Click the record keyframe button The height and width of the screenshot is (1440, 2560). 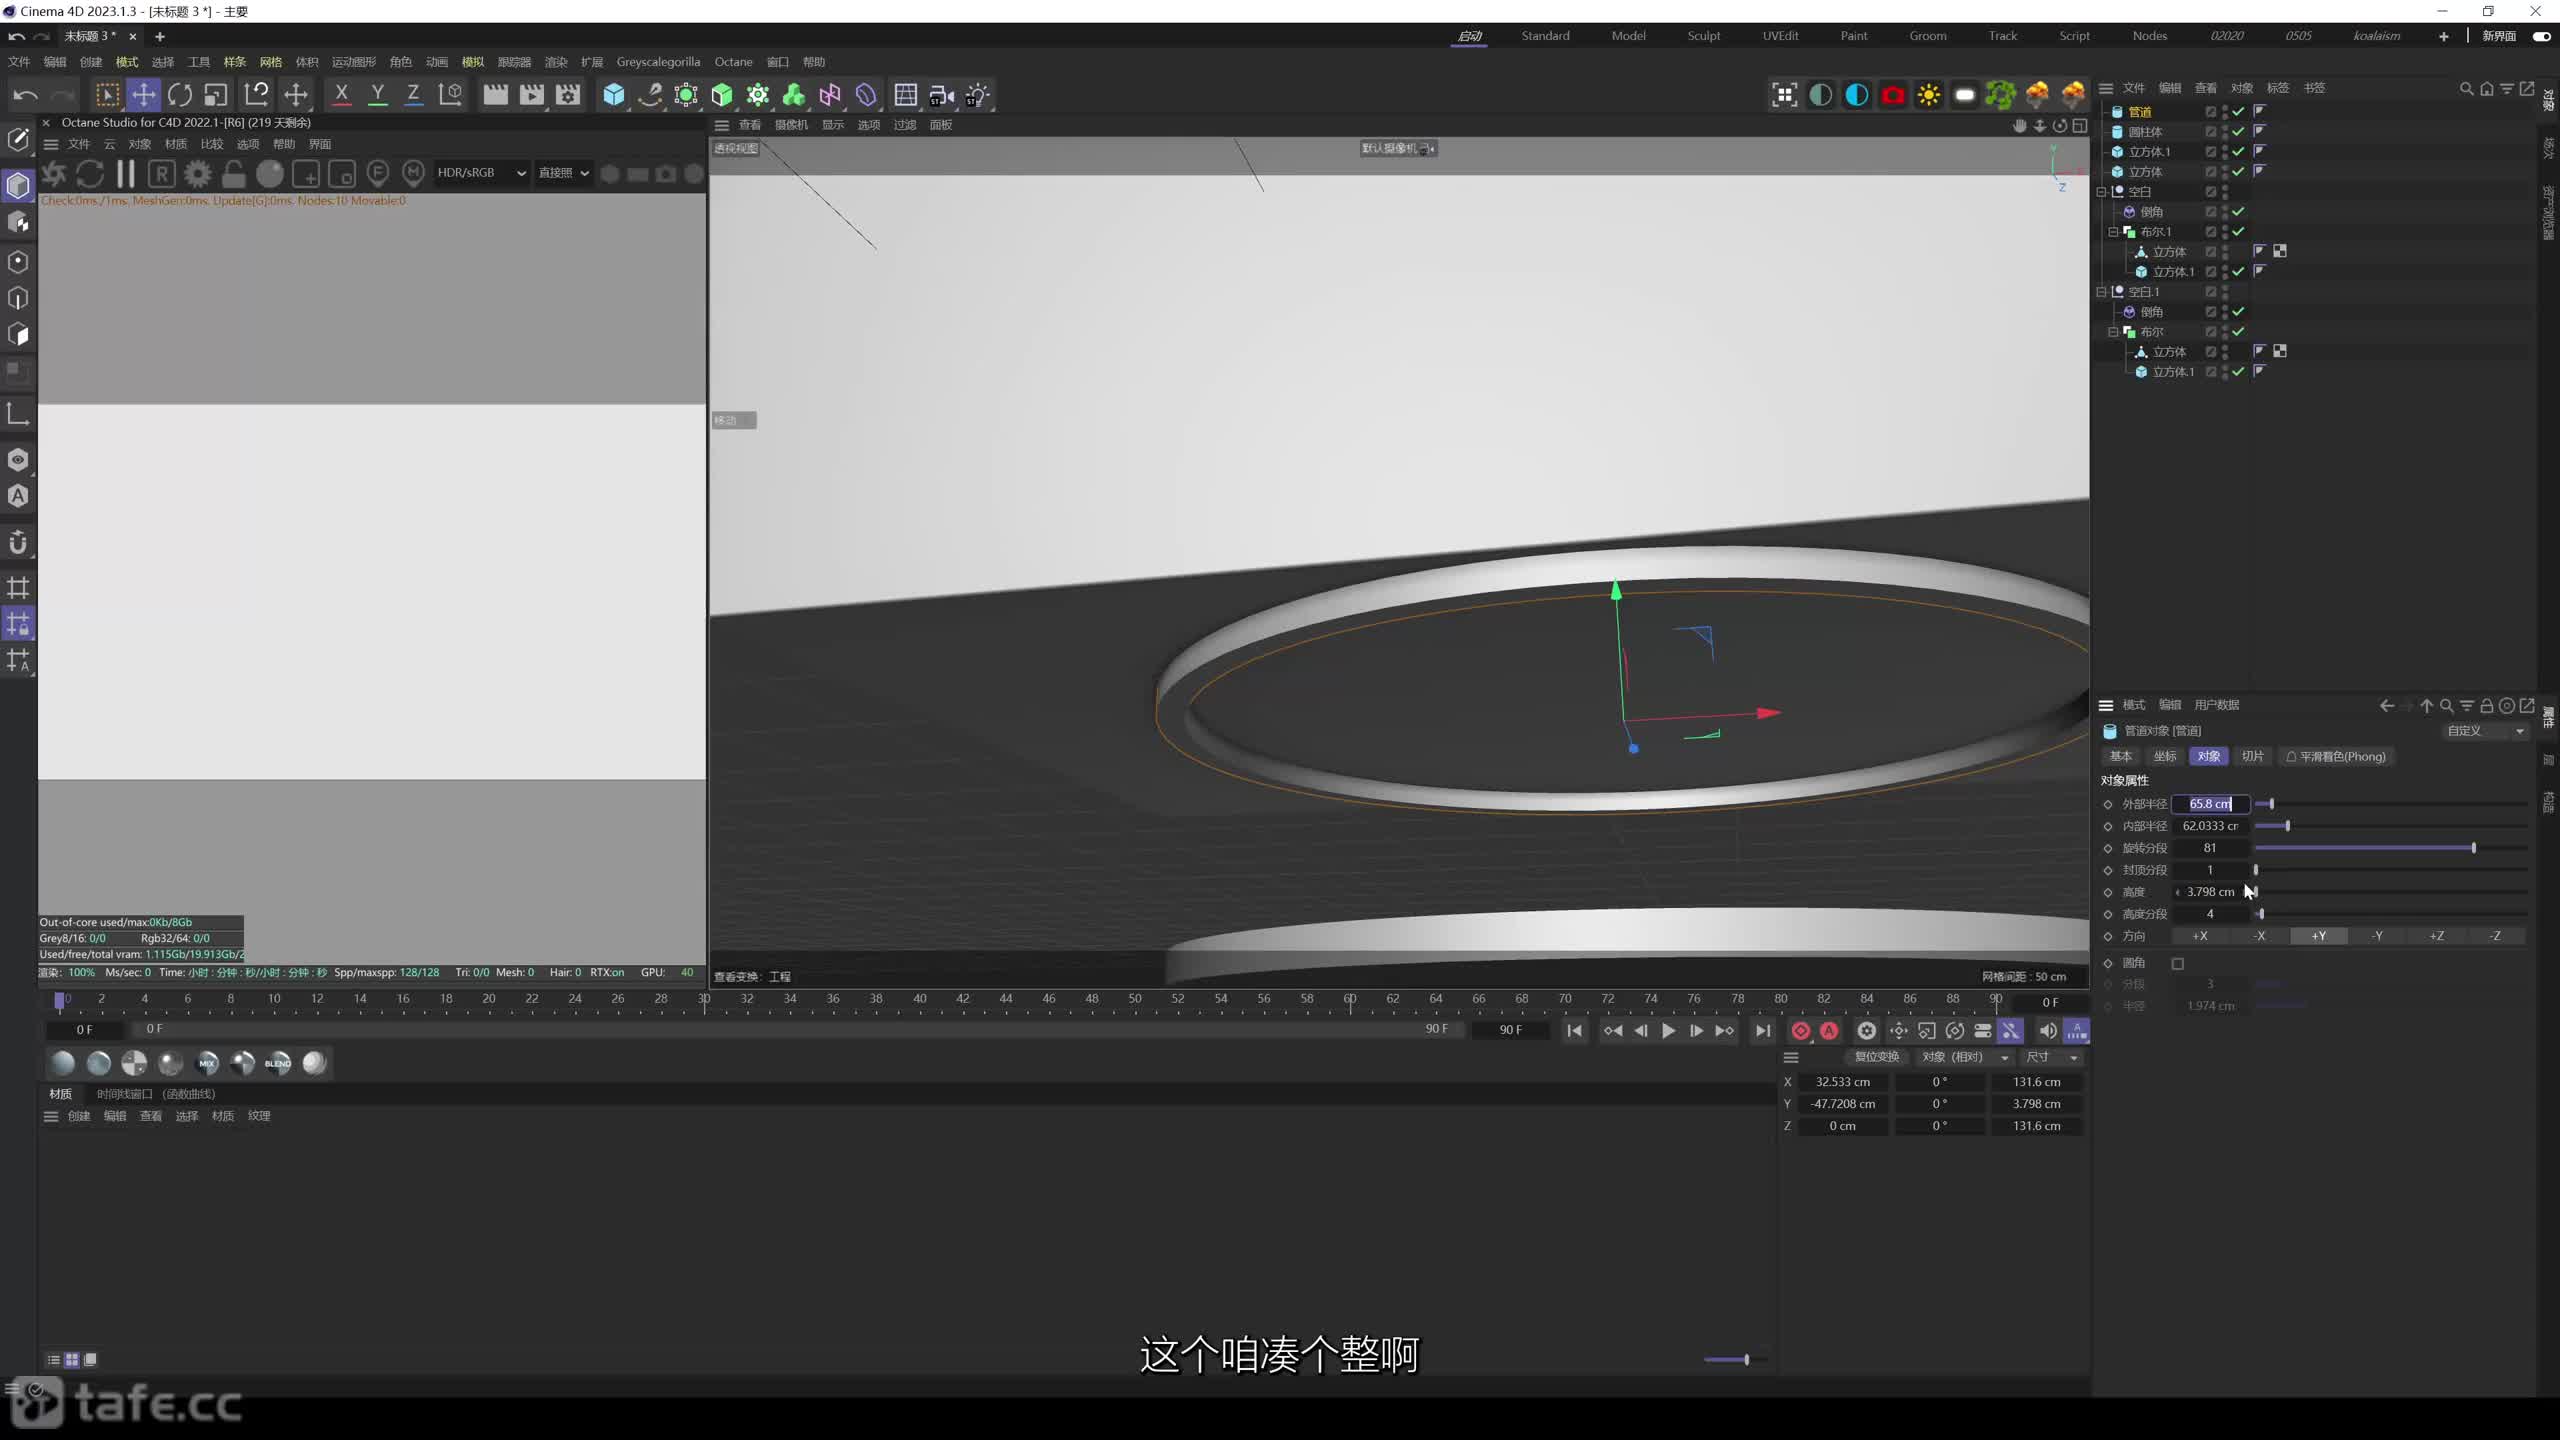pos(1801,1031)
